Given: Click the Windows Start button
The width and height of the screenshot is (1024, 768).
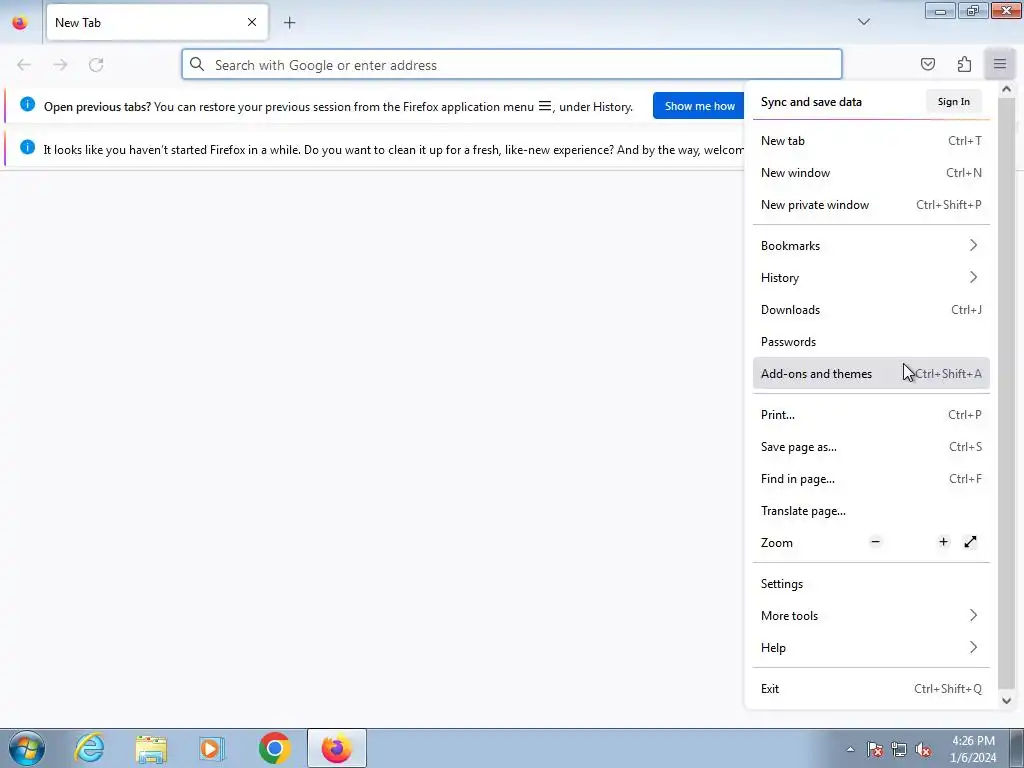Looking at the screenshot, I should click(27, 748).
